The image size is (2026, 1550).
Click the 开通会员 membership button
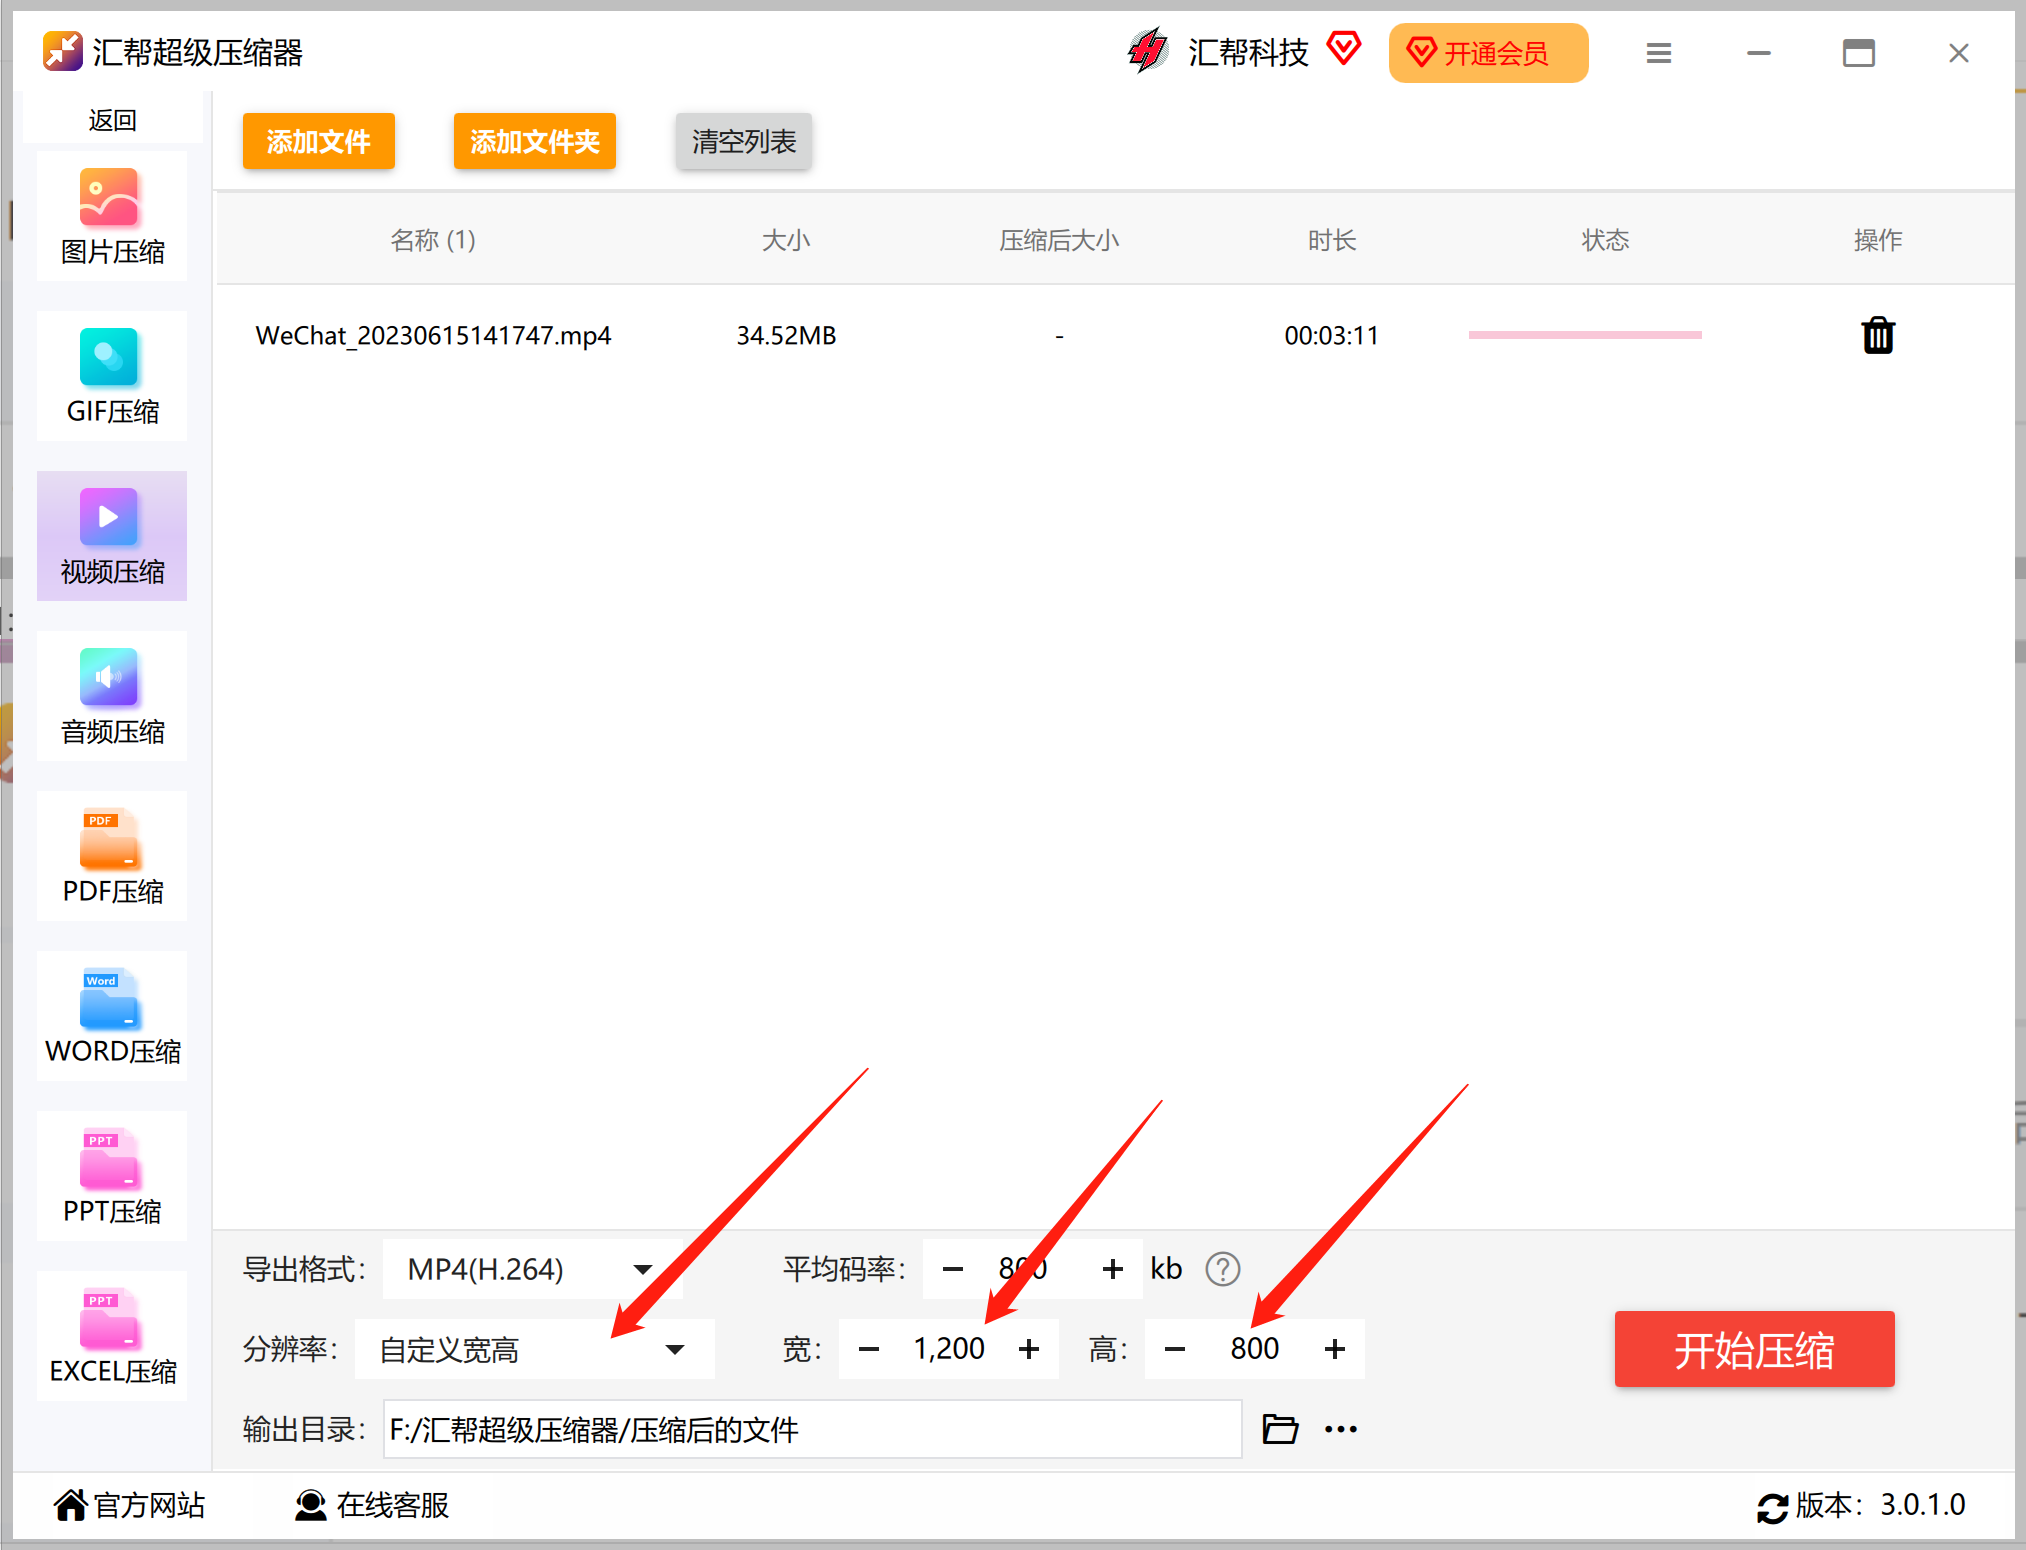point(1488,53)
